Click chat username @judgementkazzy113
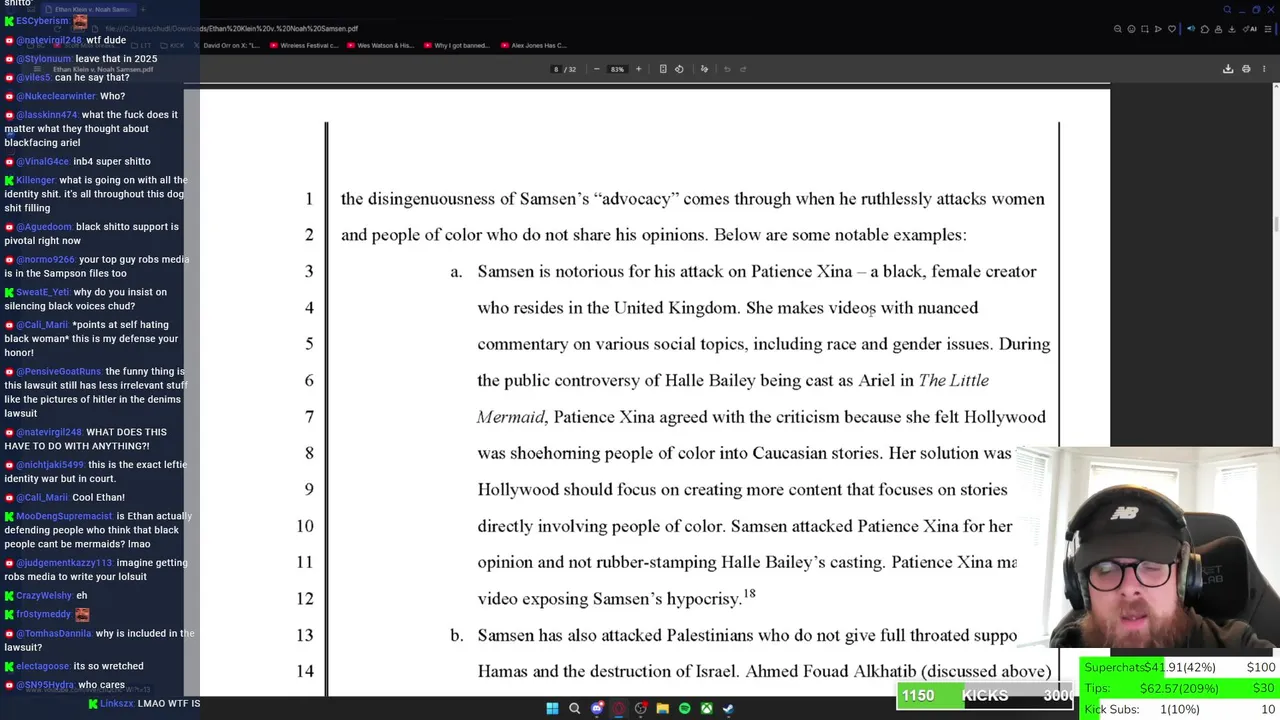 coord(65,563)
